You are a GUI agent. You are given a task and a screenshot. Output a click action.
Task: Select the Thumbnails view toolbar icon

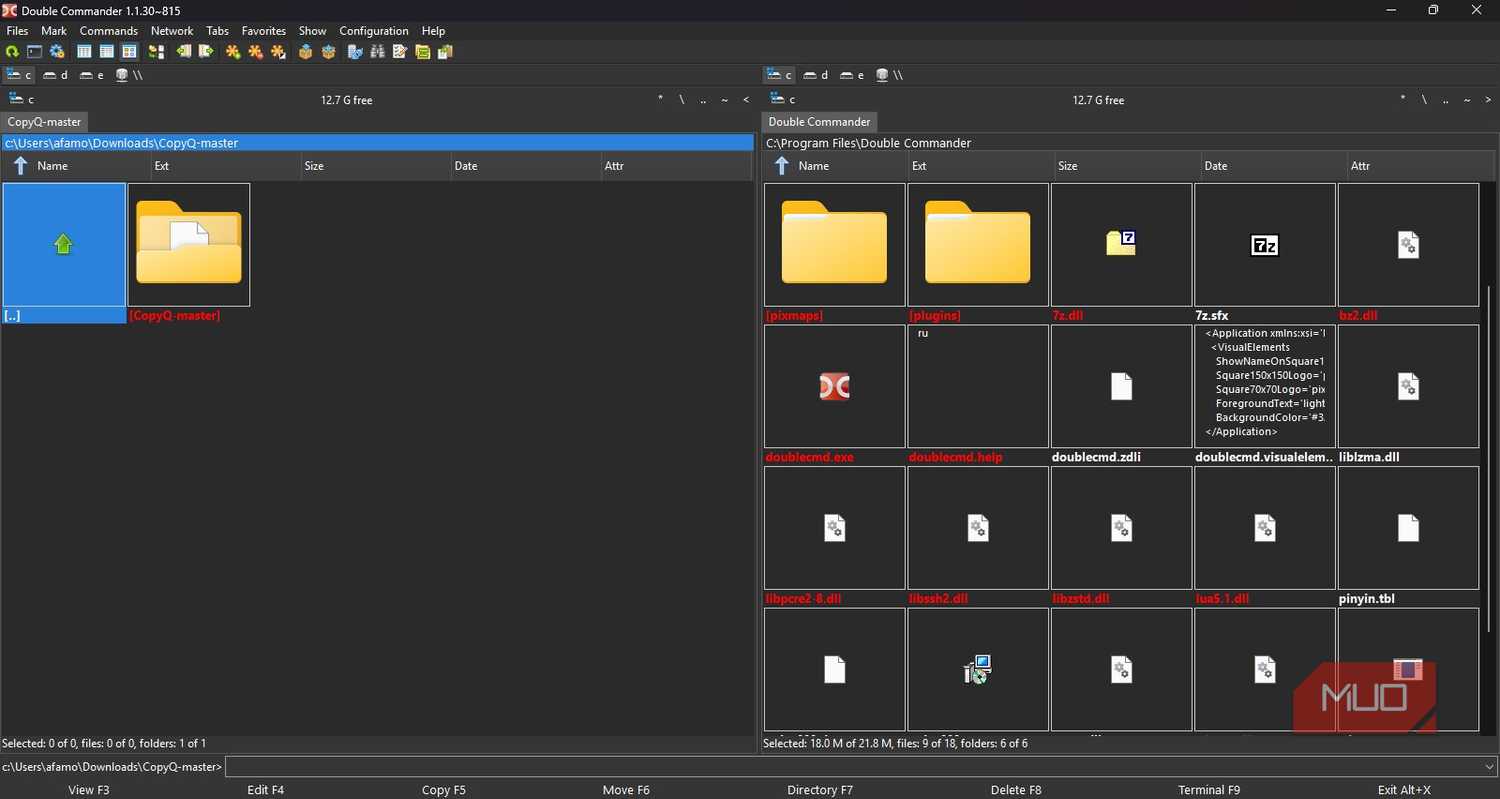point(129,52)
